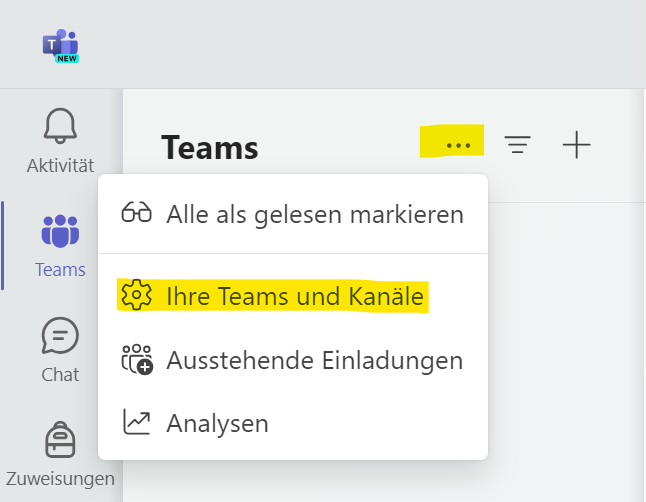Open "Ausstehende Einladungen" menu entry
The height and width of the screenshot is (502, 646).
click(x=314, y=360)
